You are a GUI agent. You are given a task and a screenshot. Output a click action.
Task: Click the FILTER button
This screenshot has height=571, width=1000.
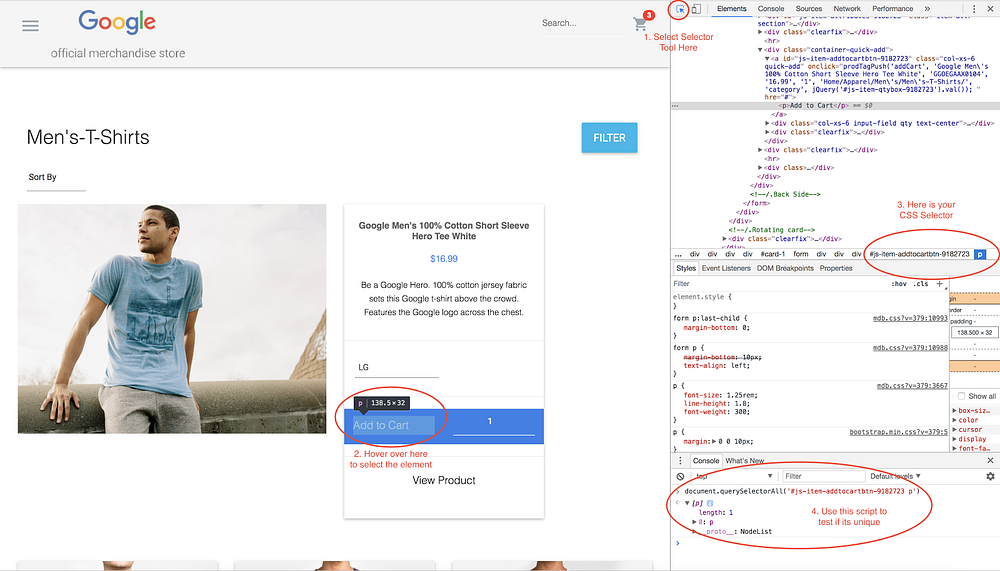[609, 138]
